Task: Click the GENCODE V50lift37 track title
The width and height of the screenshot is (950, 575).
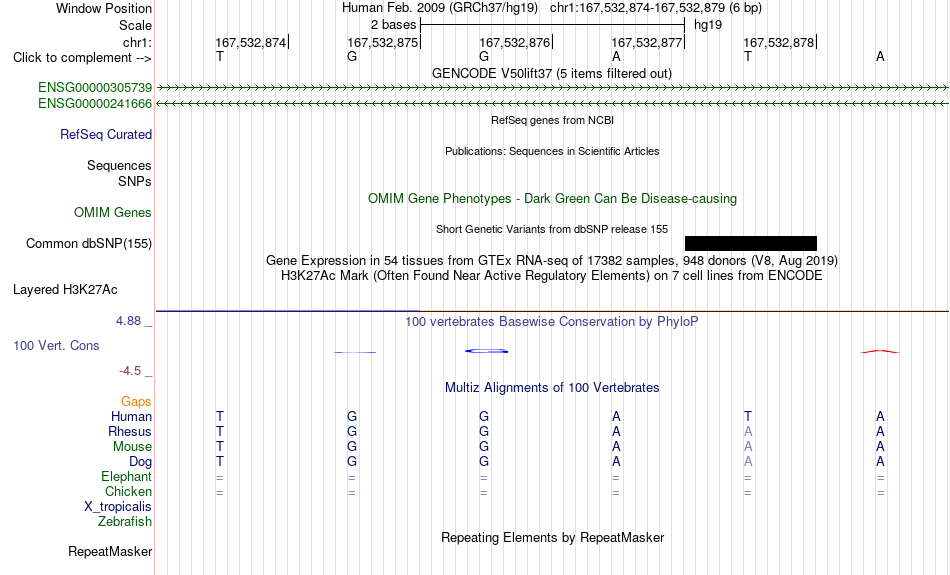Action: point(551,73)
